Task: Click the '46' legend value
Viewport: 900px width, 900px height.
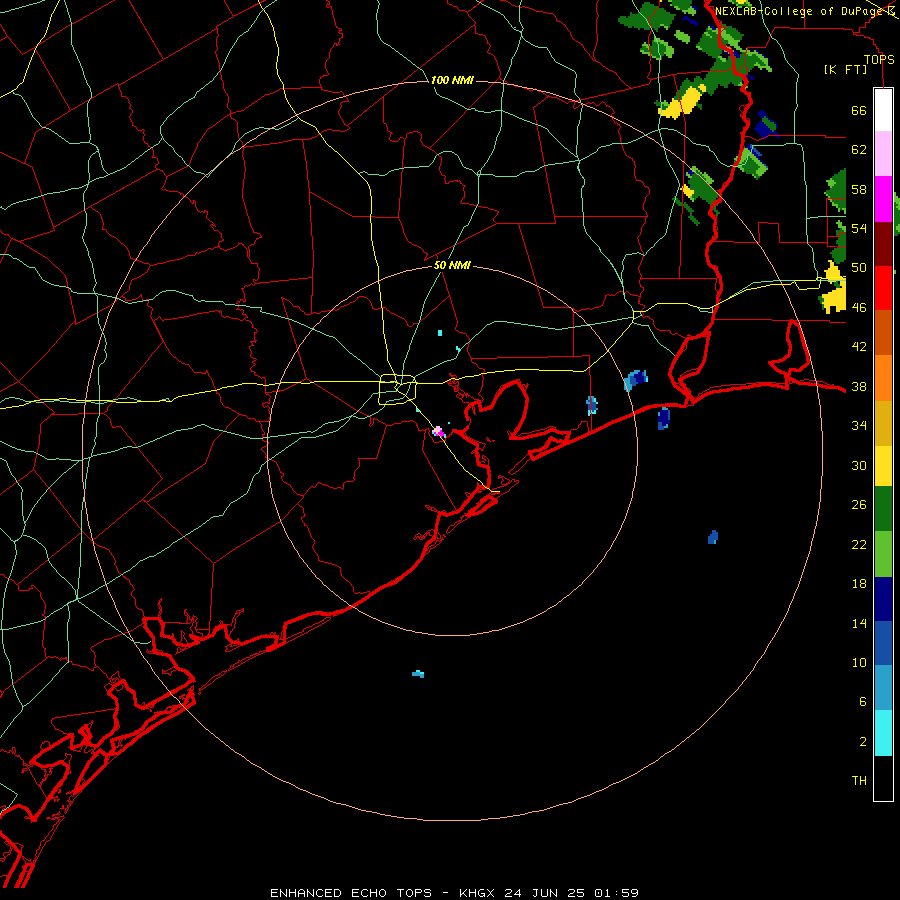Action: pyautogui.click(x=859, y=308)
